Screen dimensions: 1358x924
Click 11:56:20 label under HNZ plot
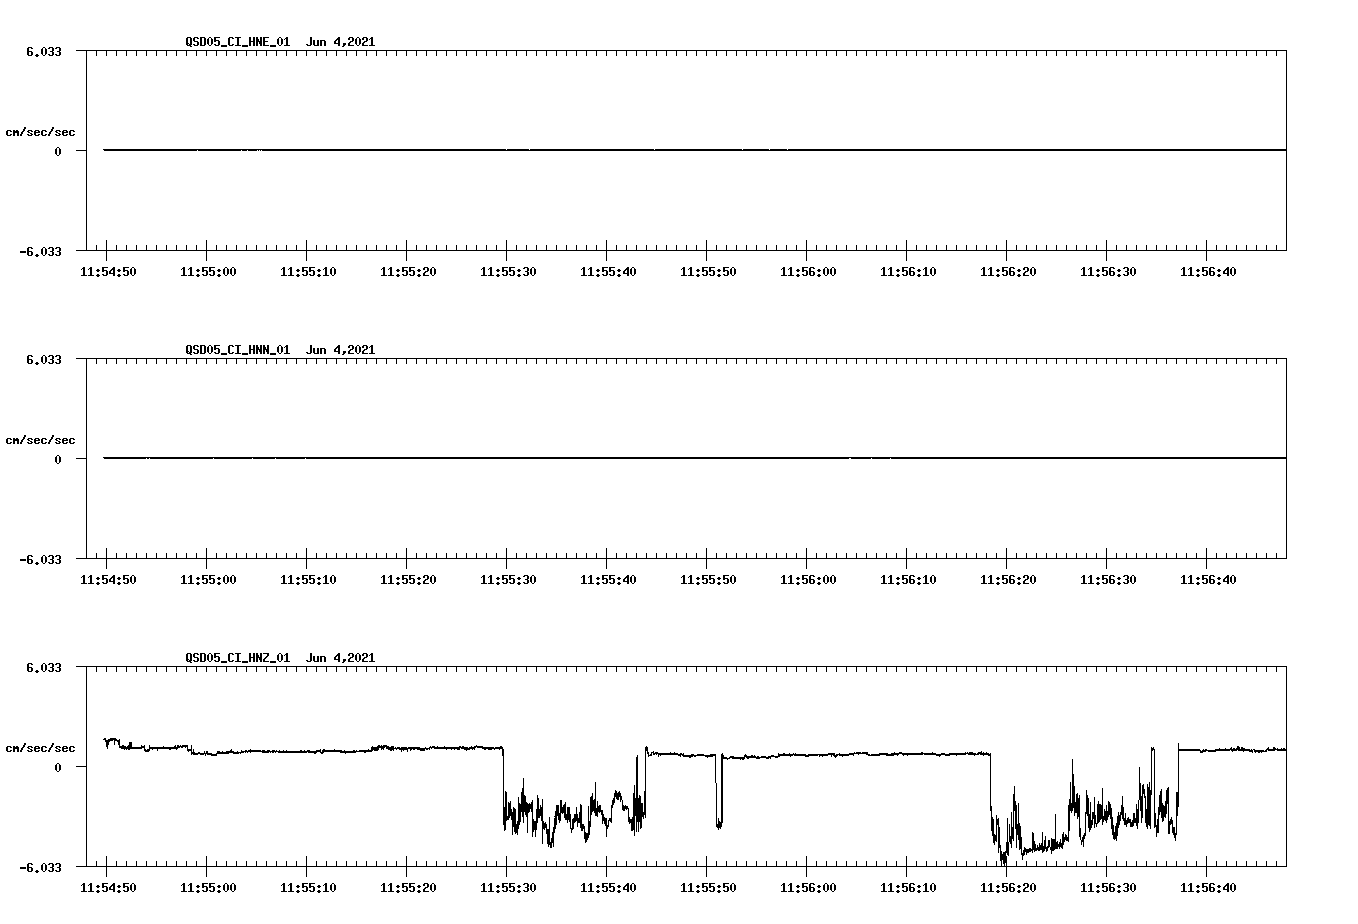click(1008, 888)
